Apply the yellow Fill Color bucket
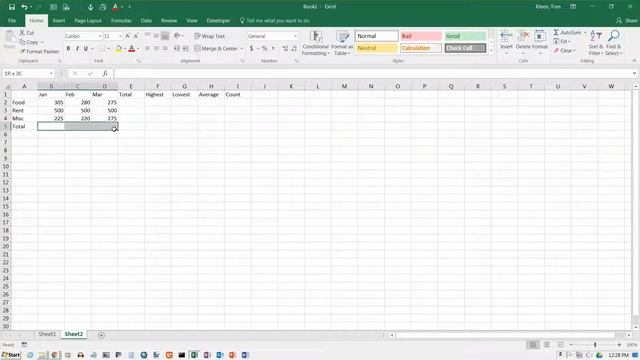 [118, 49]
